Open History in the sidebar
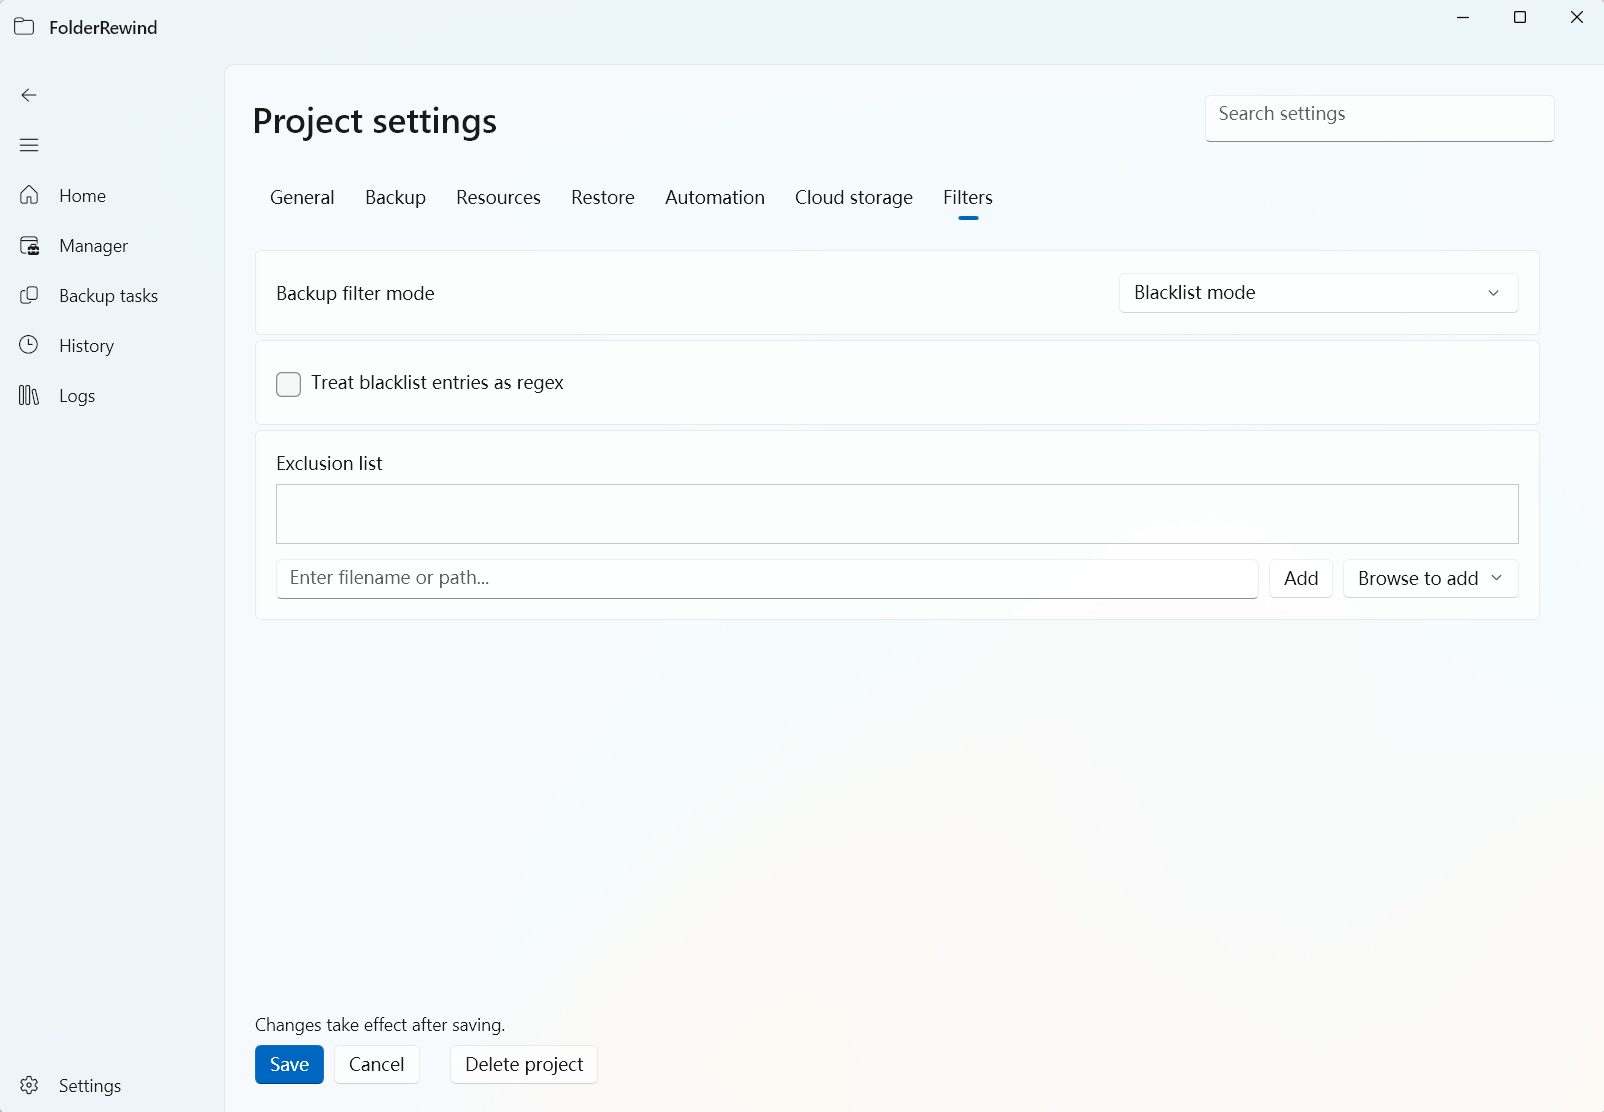The width and height of the screenshot is (1604, 1112). tap(112, 345)
